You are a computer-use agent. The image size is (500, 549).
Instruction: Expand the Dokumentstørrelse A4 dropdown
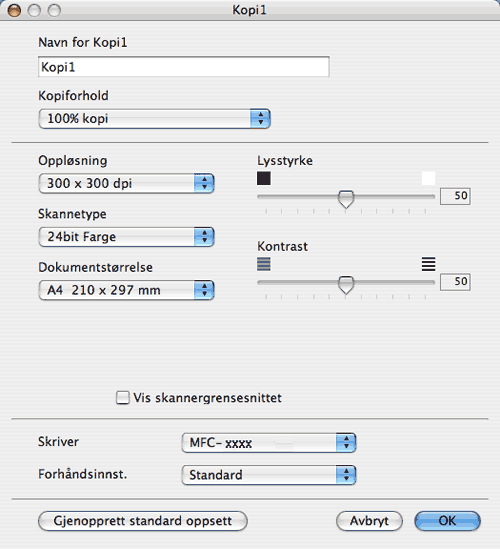[126, 290]
